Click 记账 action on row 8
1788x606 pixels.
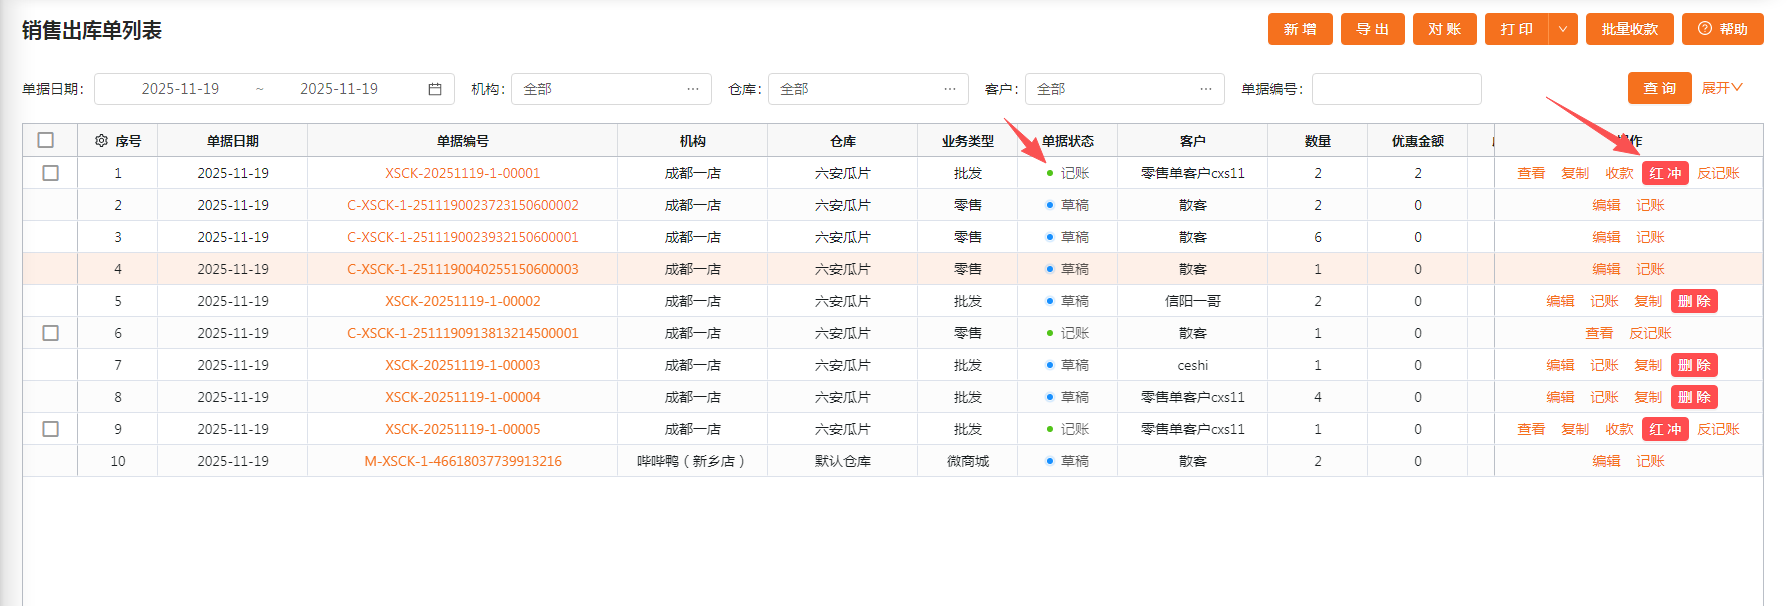[1604, 397]
